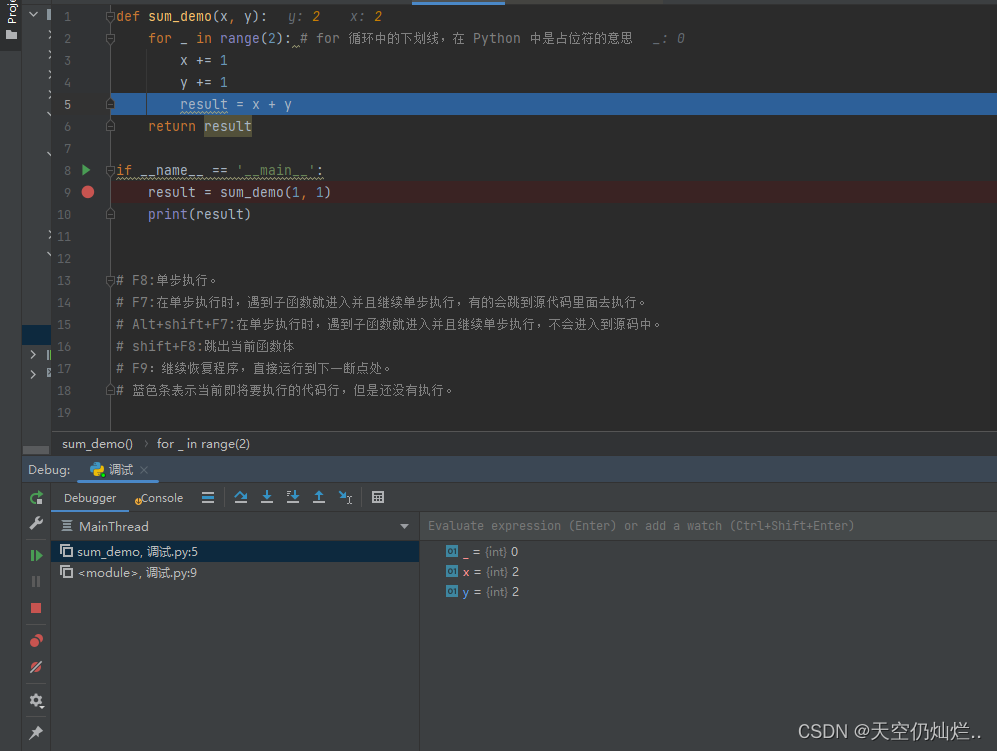Open the Evaluate Expression dialog icon
Image resolution: width=997 pixels, height=751 pixels.
377,497
